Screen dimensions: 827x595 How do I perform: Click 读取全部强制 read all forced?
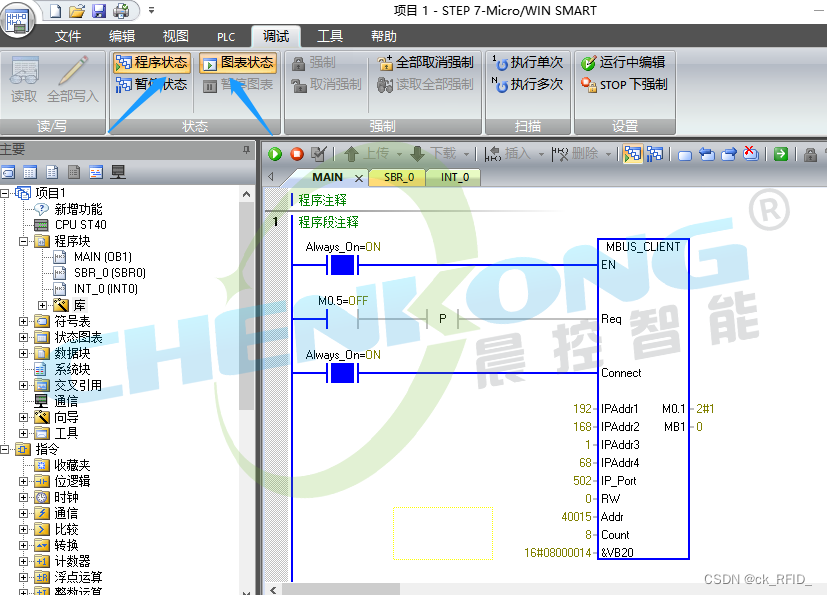point(426,84)
